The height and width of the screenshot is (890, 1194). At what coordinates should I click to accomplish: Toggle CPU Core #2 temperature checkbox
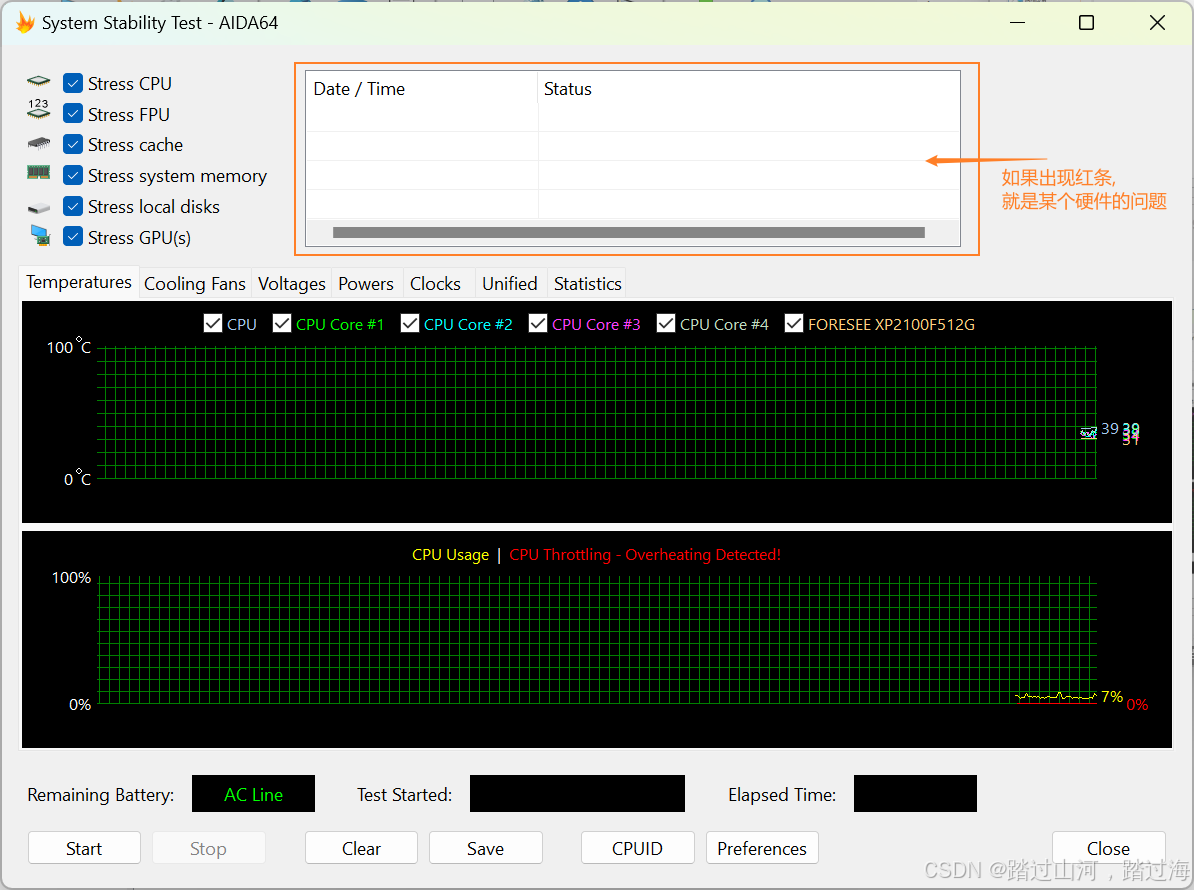coord(410,324)
